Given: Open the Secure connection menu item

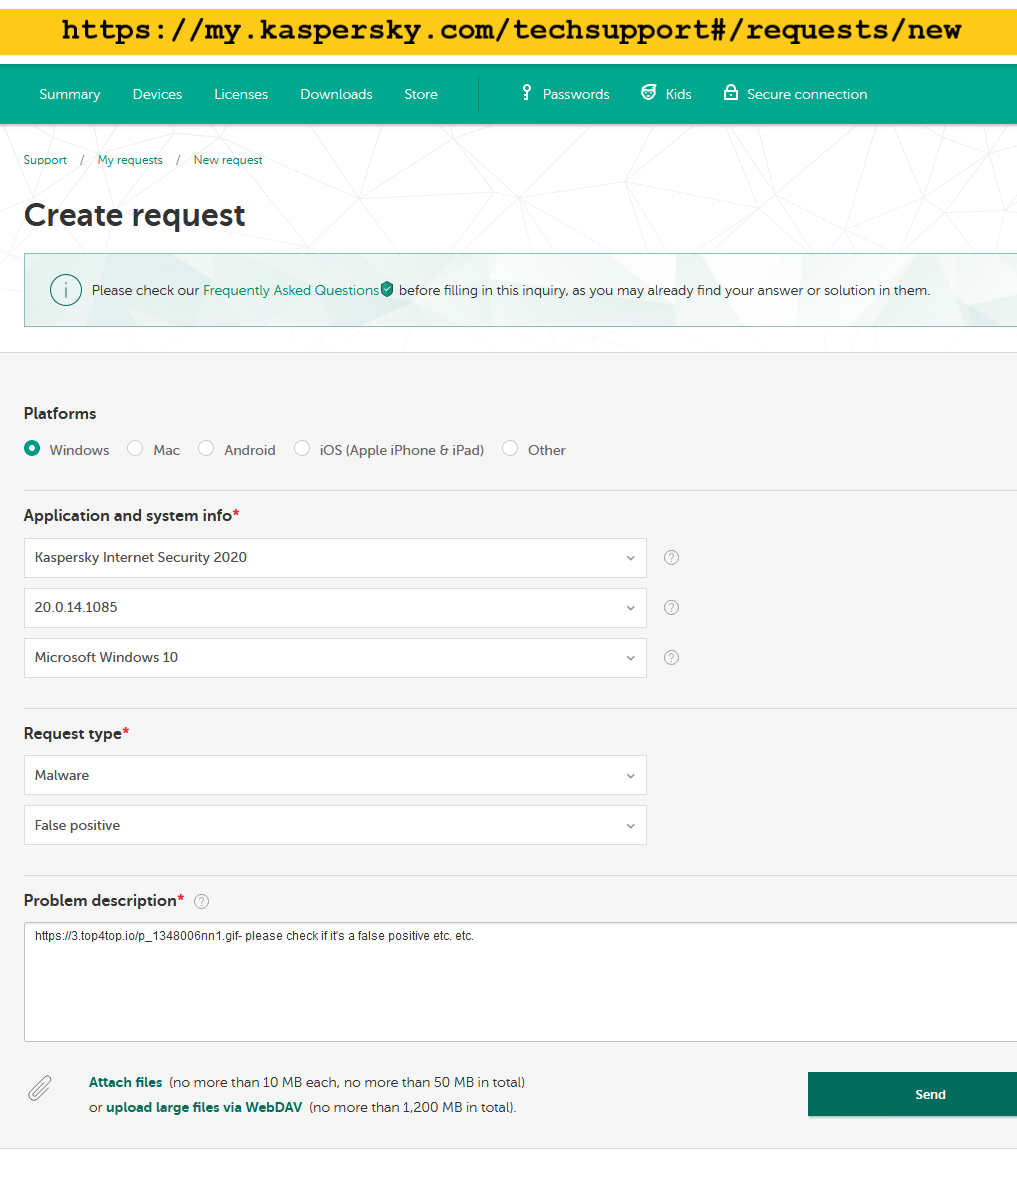Looking at the screenshot, I should (x=807, y=94).
